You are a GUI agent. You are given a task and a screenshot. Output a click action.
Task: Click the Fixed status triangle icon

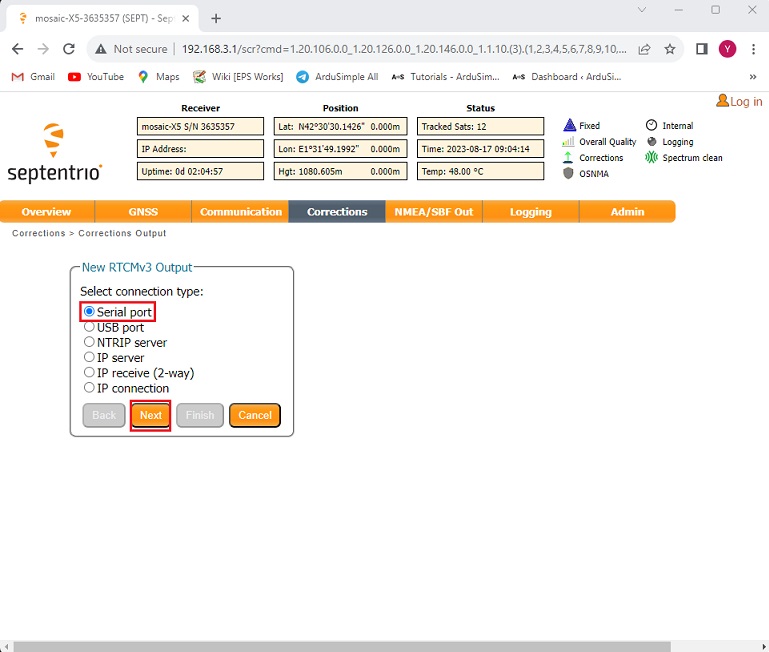point(569,126)
